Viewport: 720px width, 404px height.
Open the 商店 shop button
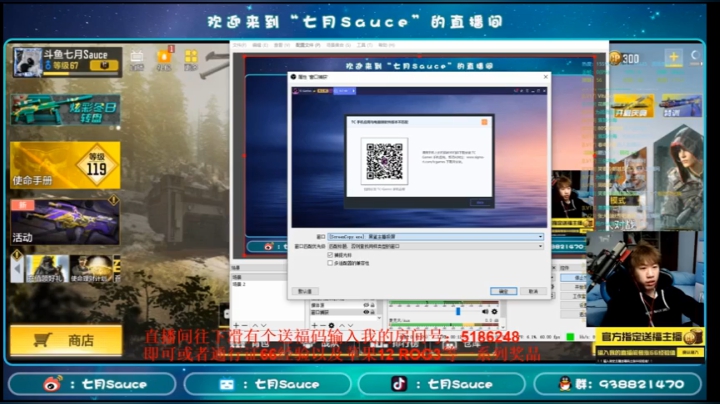pos(66,340)
